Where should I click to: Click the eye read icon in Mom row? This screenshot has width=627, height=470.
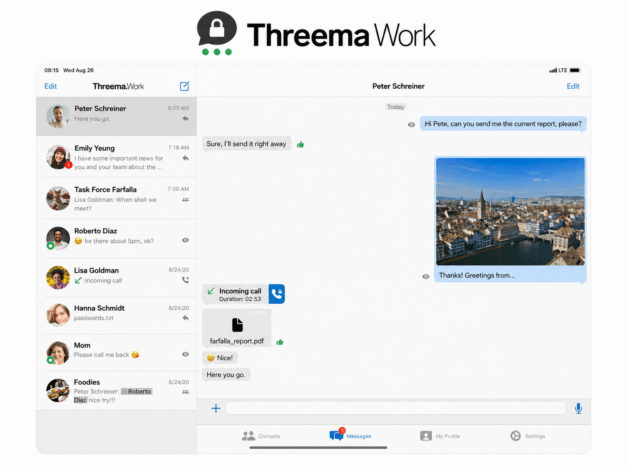(186, 354)
